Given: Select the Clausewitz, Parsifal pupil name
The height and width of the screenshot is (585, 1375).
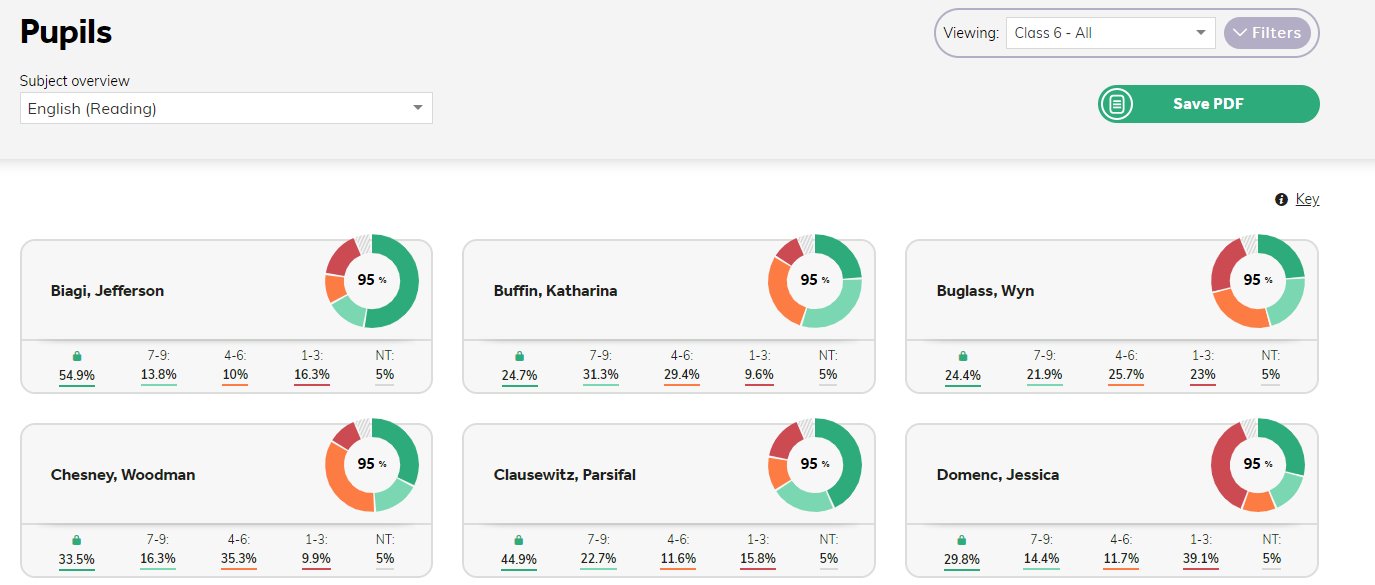Looking at the screenshot, I should [x=565, y=475].
